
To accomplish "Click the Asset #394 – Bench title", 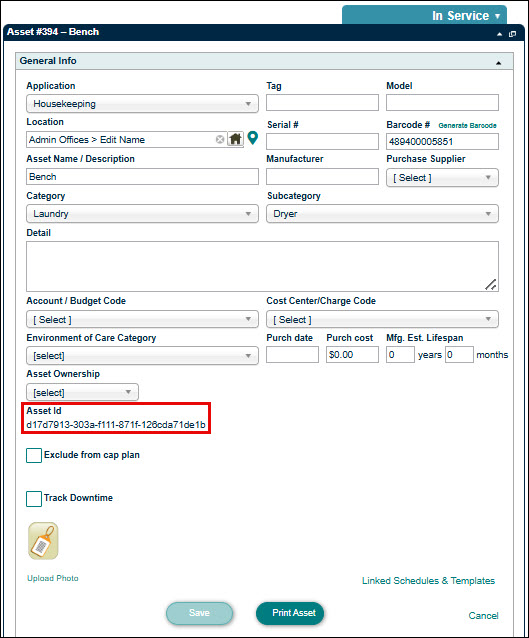I will (x=53, y=32).
